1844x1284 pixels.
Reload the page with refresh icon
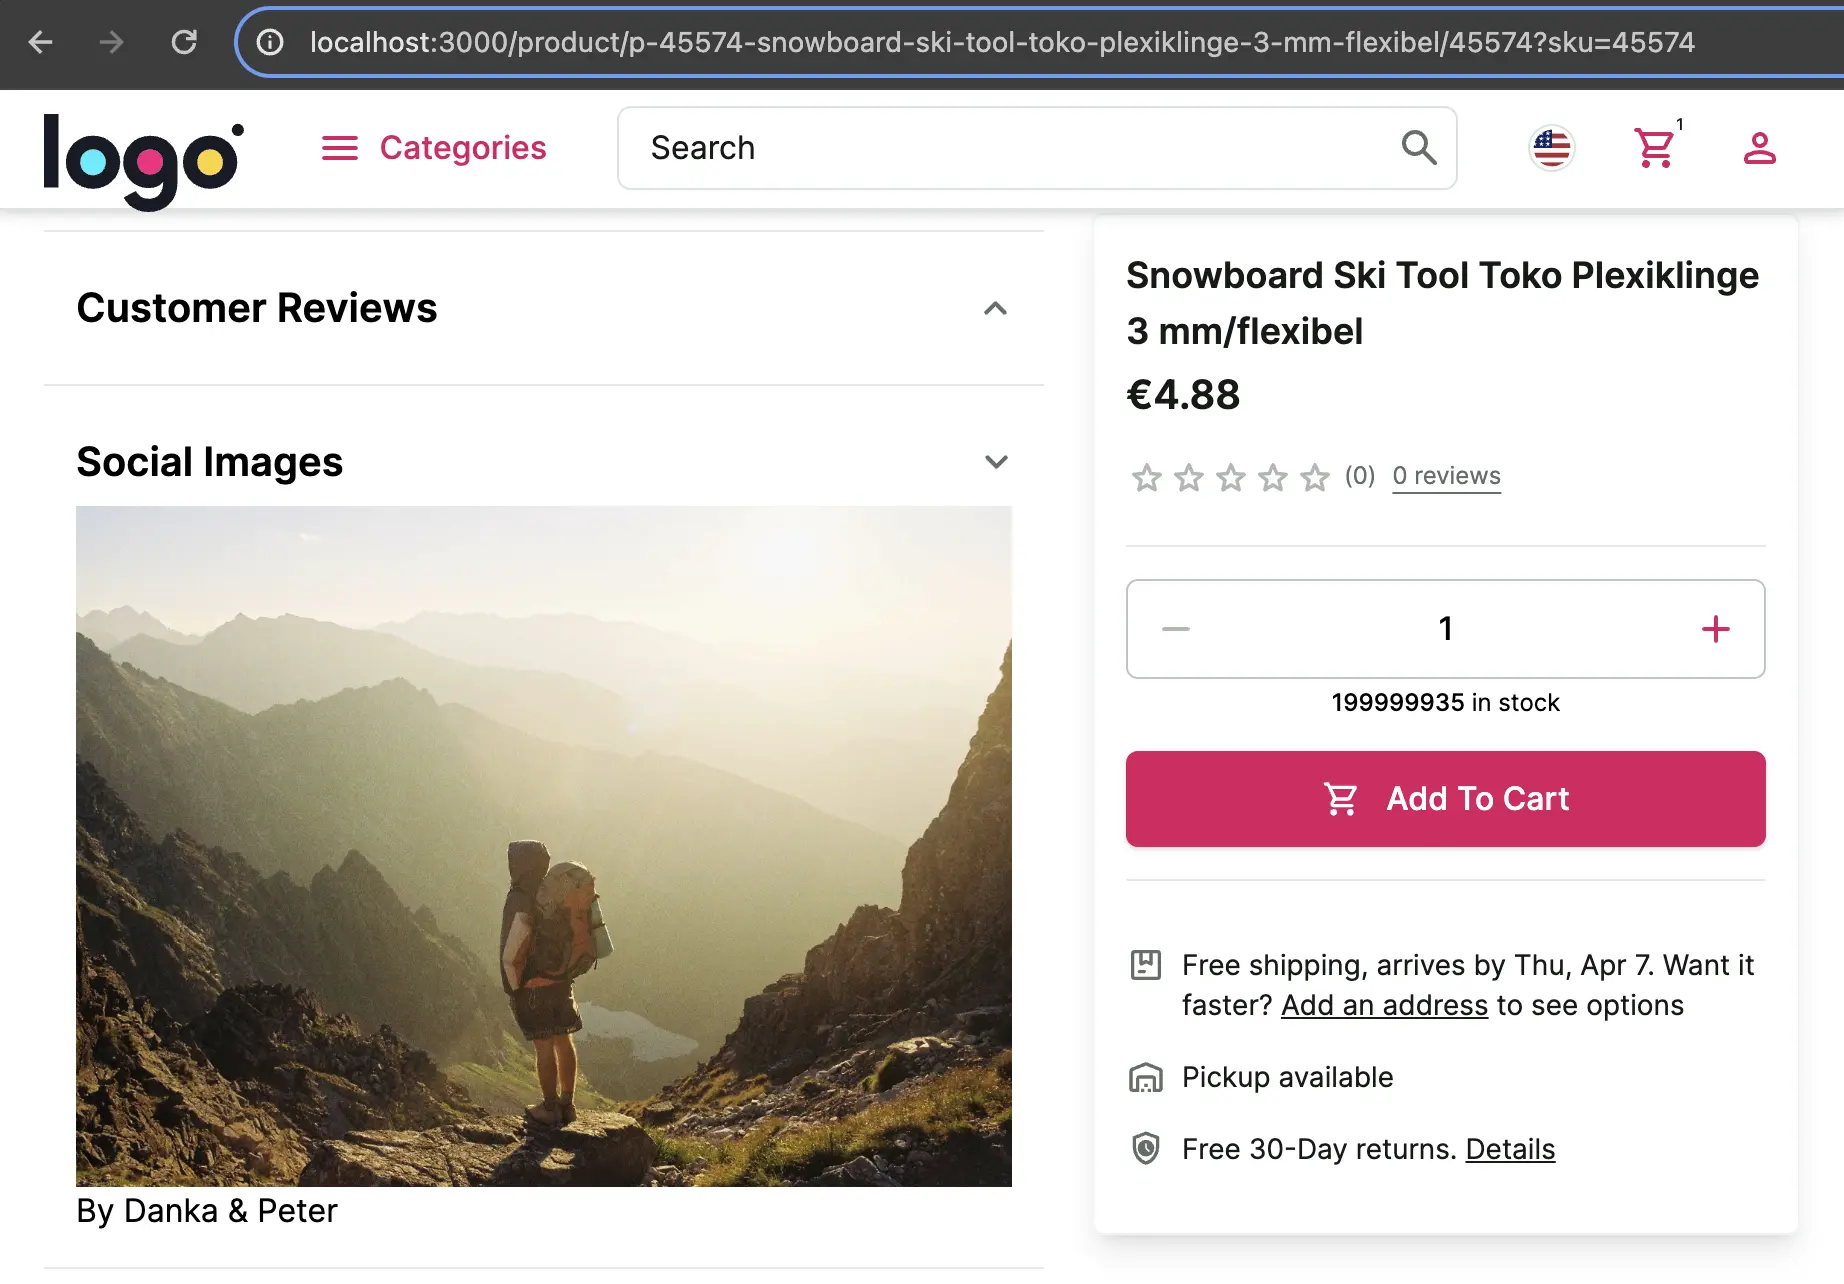pos(184,42)
